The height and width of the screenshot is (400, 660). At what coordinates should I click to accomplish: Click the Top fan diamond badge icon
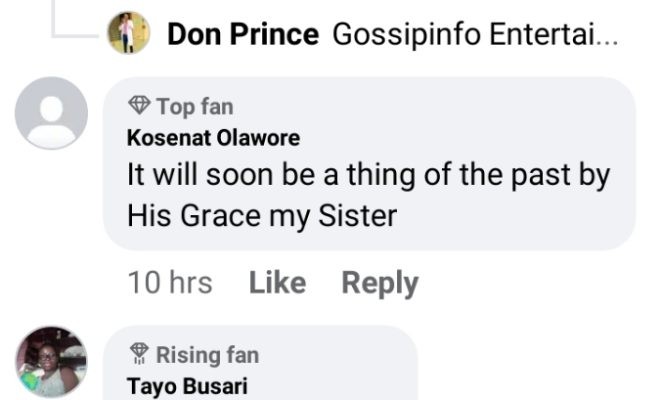click(139, 106)
